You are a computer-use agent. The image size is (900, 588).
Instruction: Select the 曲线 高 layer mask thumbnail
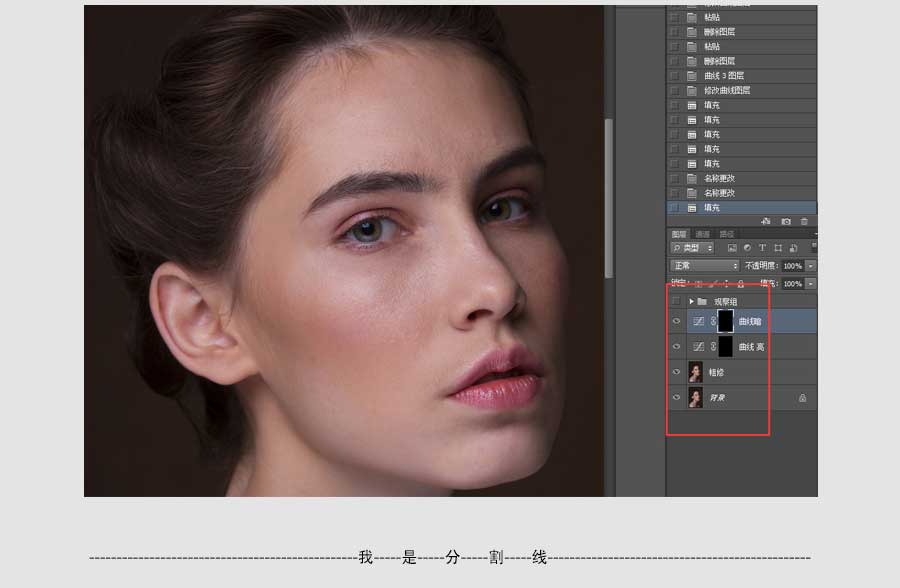725,347
